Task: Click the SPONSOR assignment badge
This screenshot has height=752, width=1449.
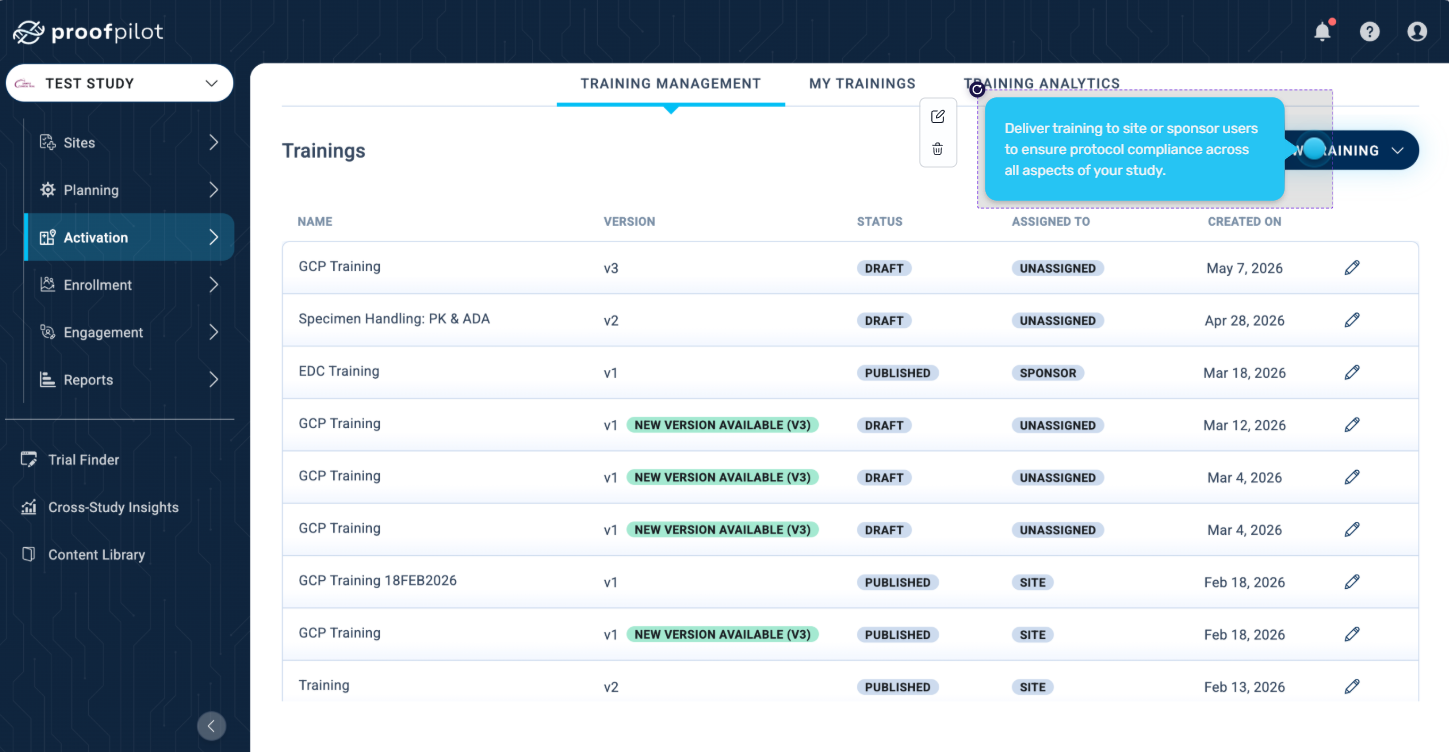Action: pos(1048,373)
